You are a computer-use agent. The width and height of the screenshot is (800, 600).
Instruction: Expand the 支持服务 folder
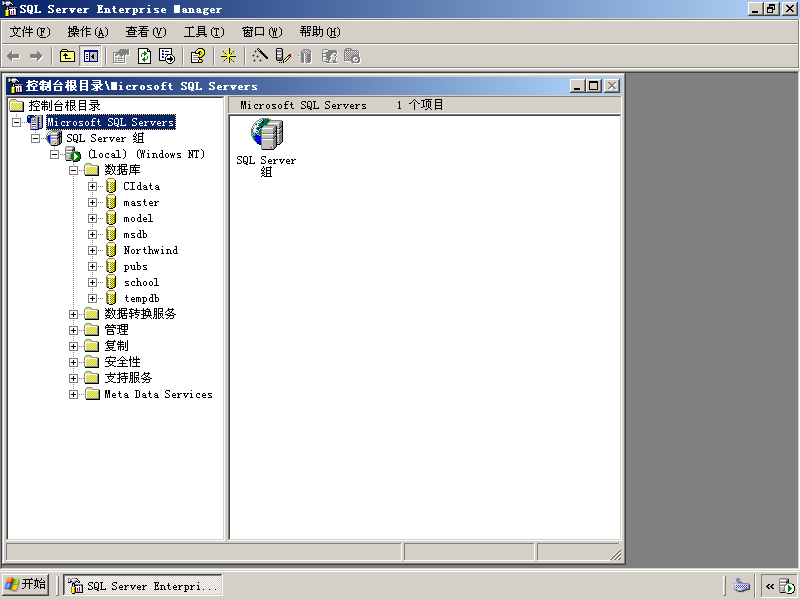click(73, 378)
